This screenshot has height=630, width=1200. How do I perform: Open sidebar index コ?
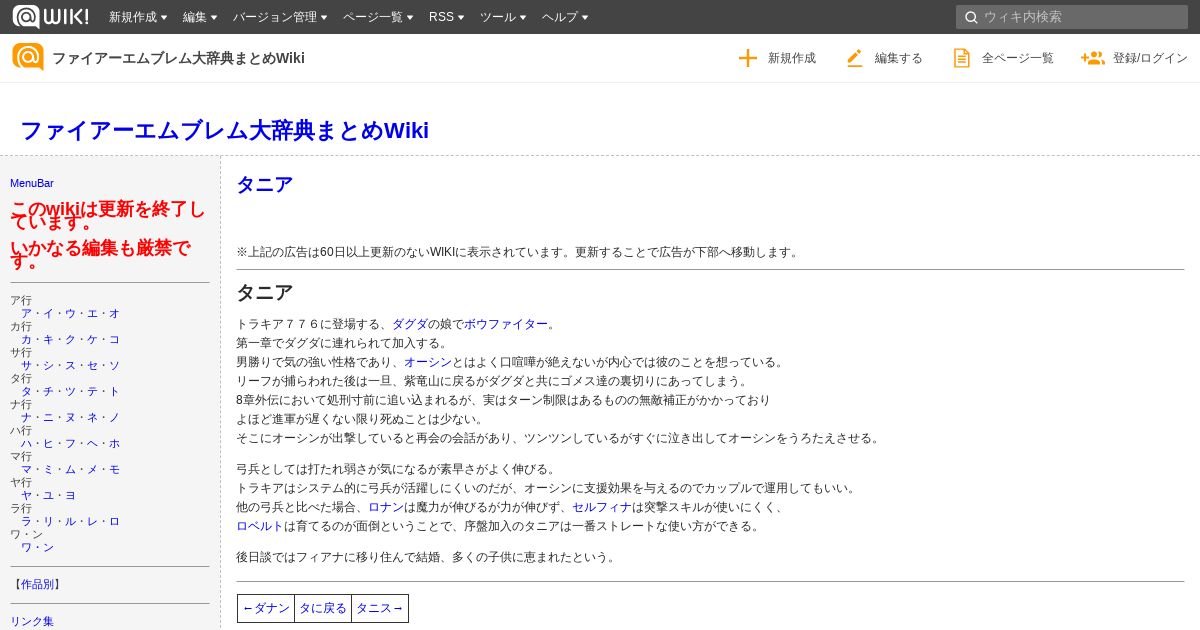(x=114, y=339)
